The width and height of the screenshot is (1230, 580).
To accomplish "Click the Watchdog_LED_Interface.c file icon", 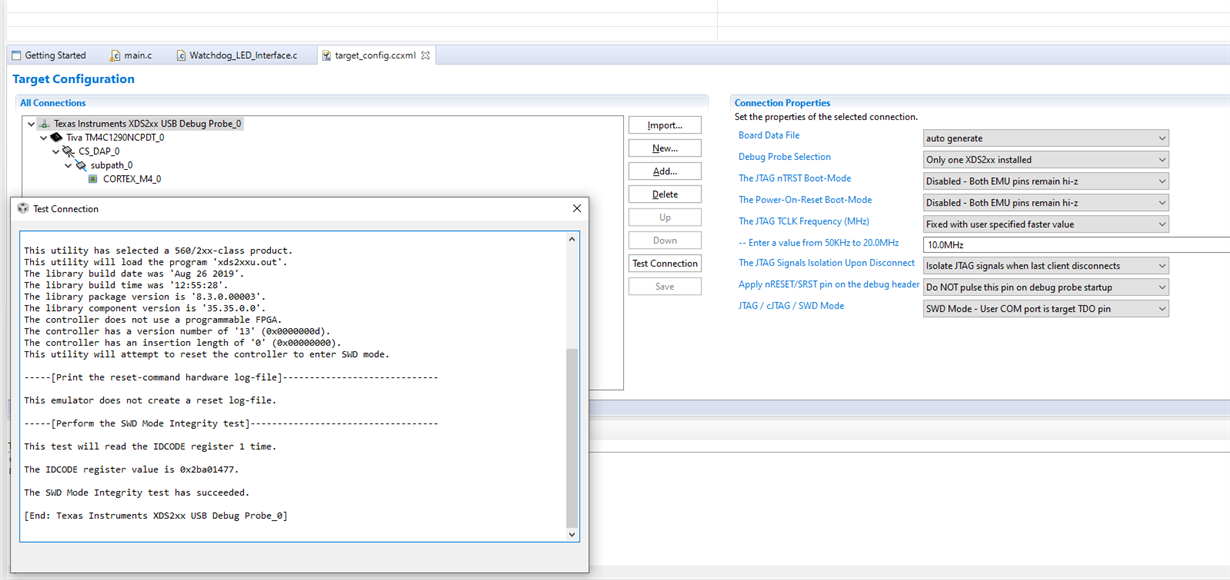I will (x=181, y=55).
